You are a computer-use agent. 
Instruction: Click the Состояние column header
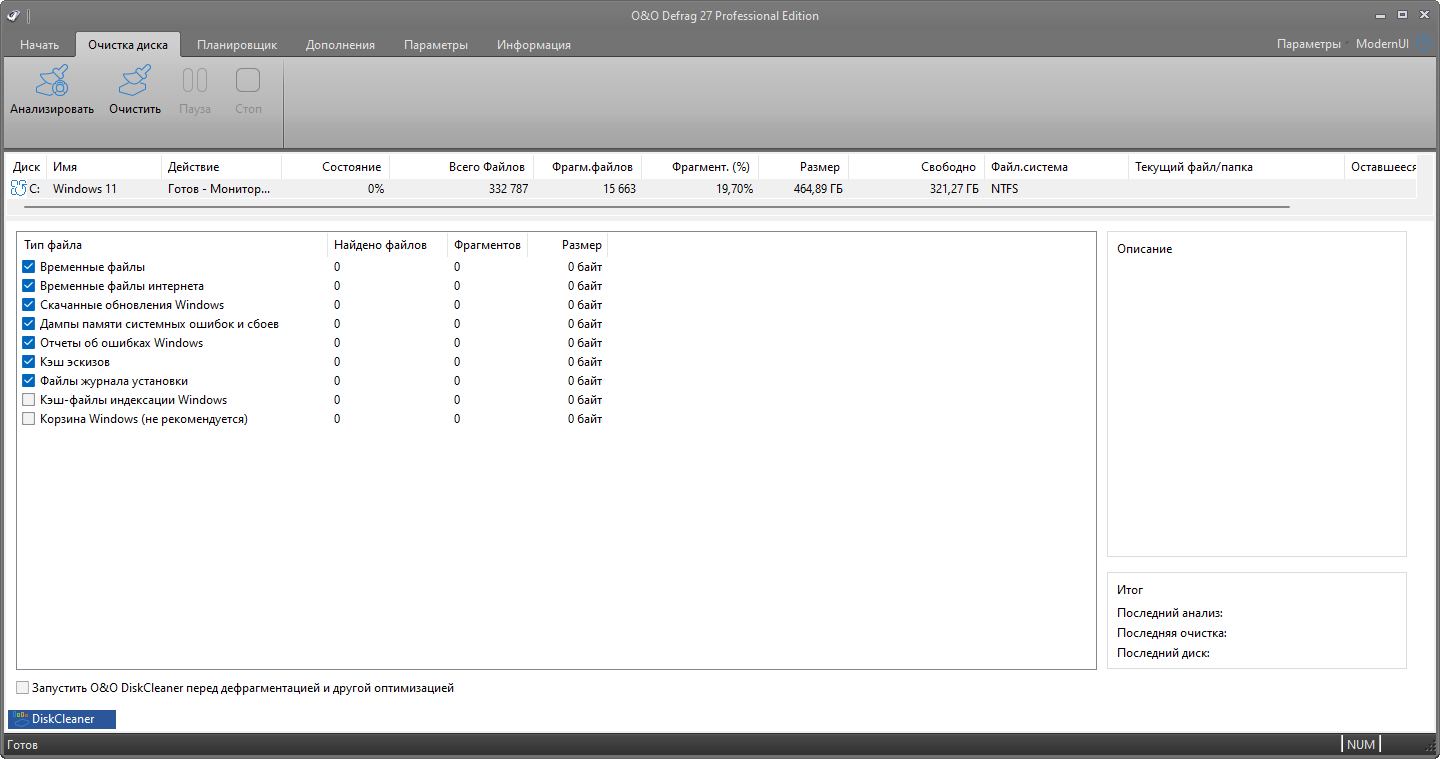(336, 167)
